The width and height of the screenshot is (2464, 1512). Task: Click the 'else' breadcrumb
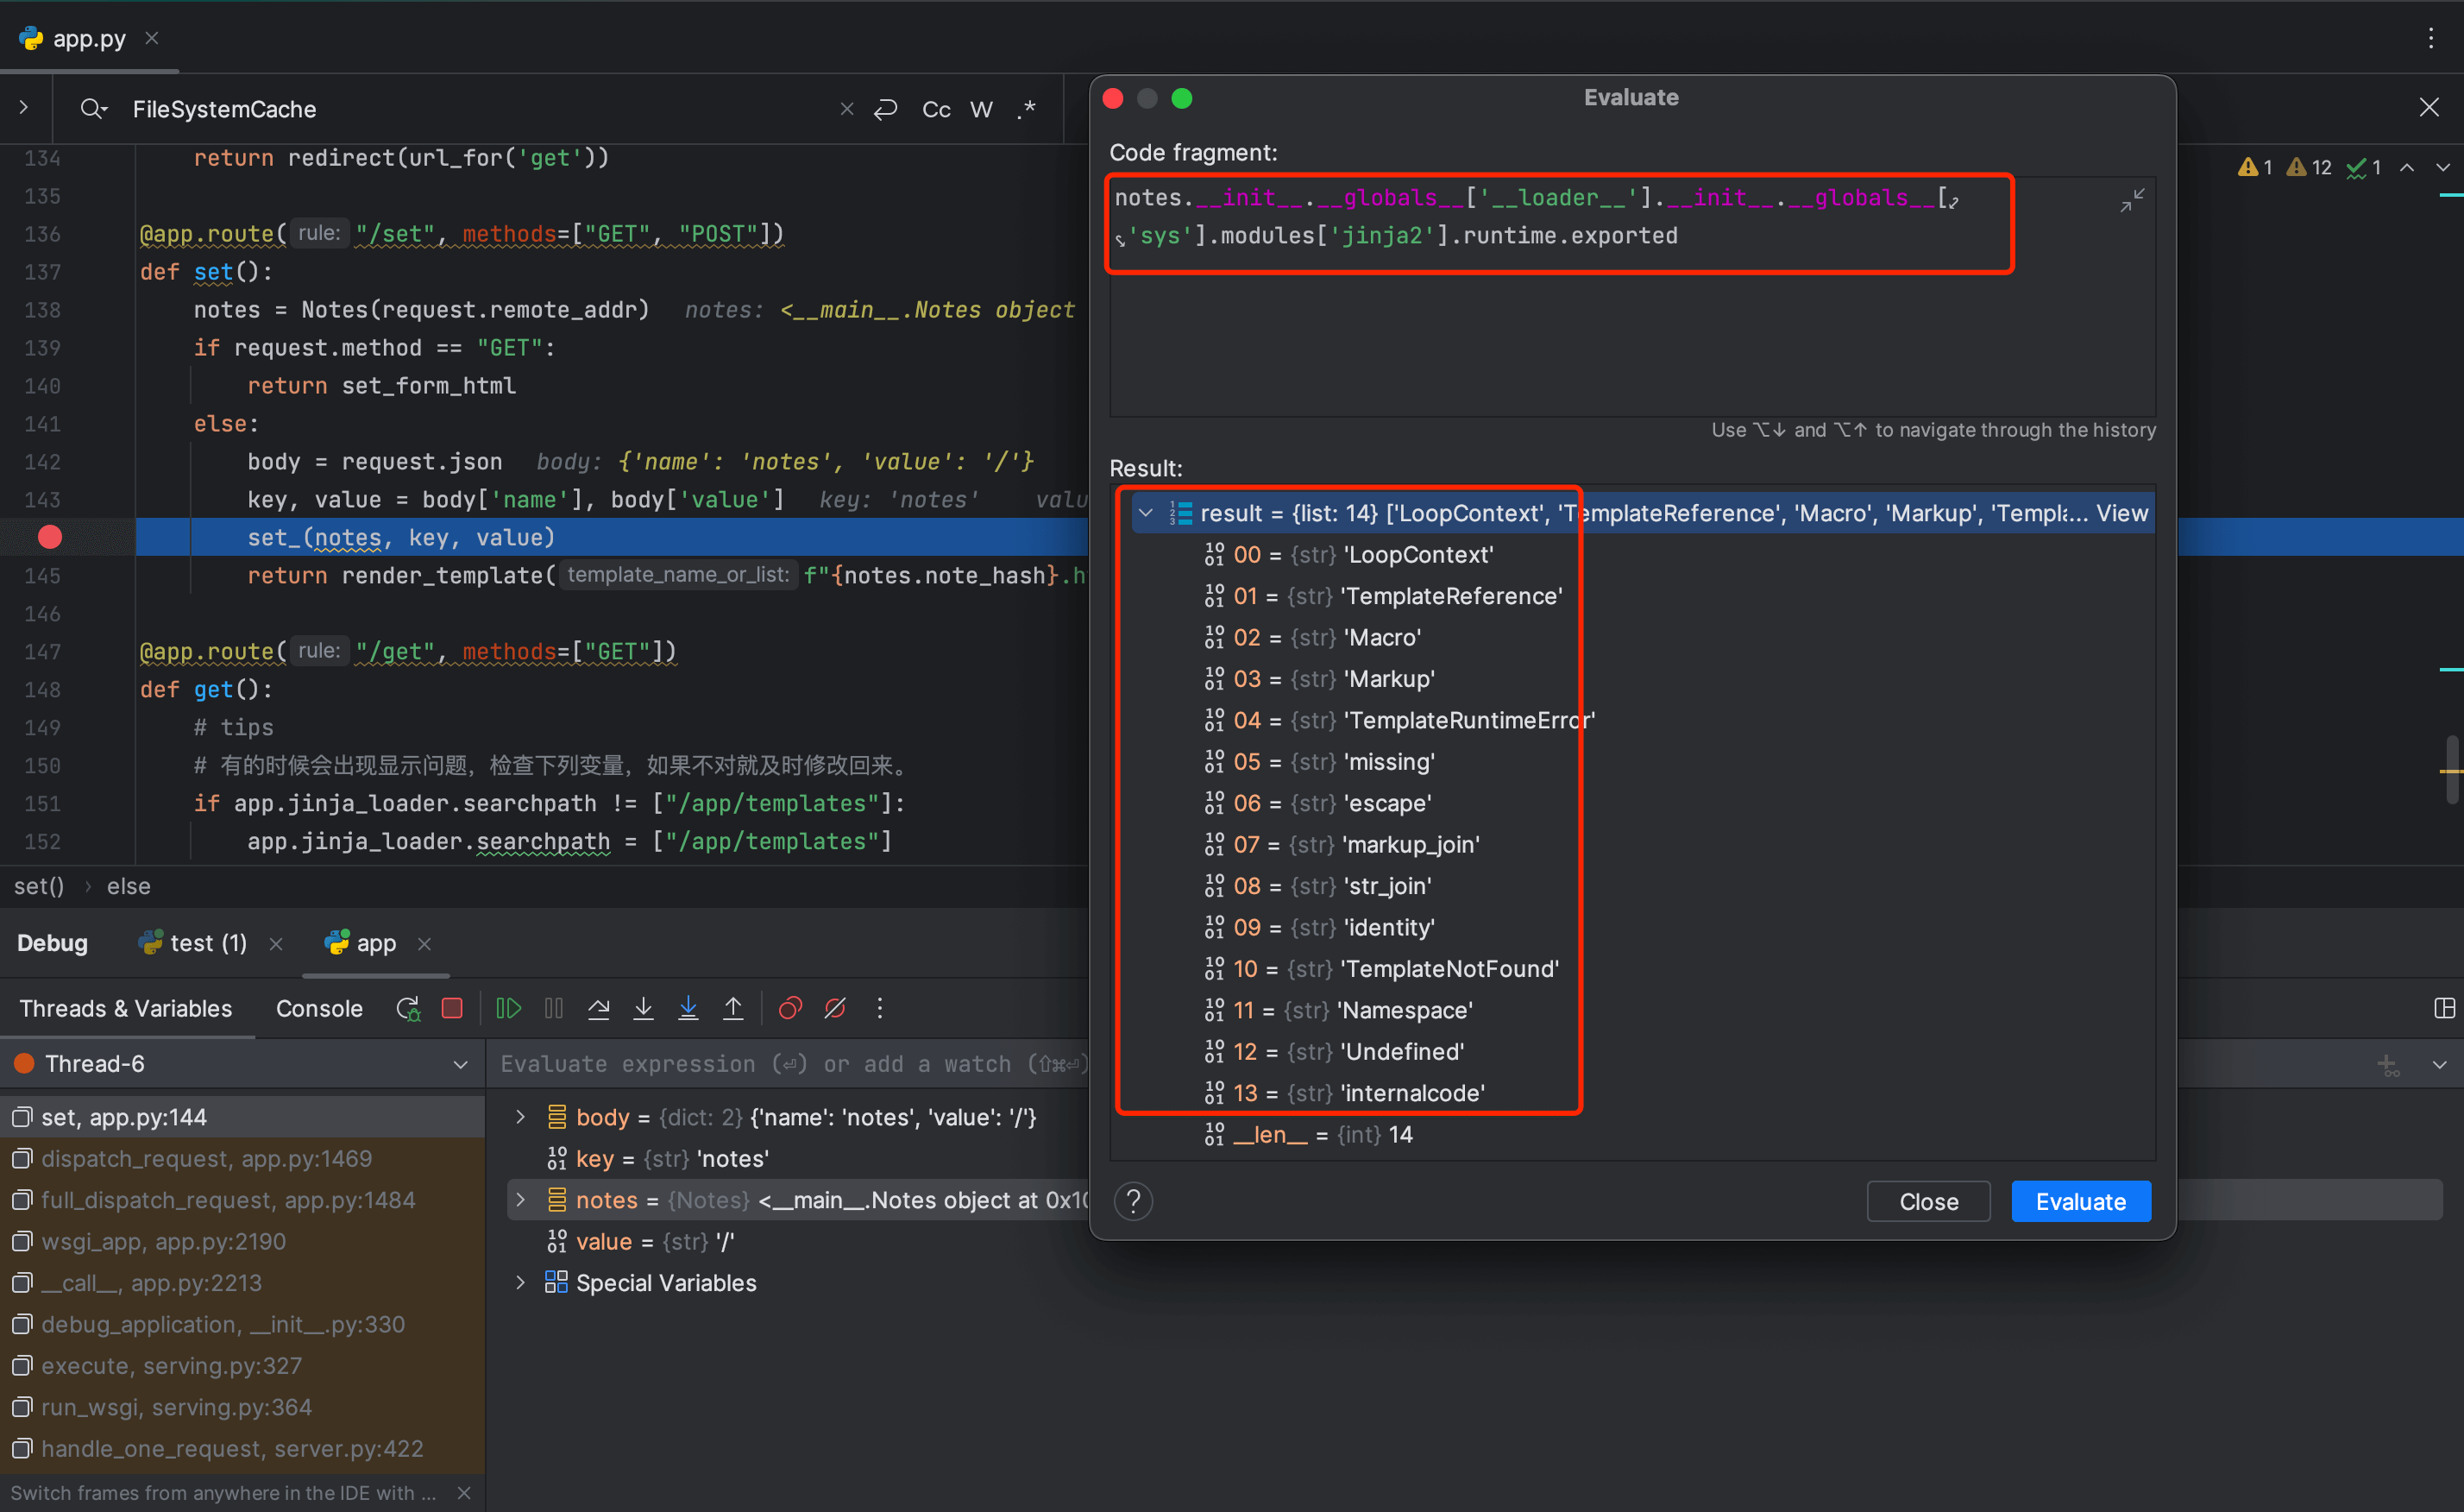point(129,886)
